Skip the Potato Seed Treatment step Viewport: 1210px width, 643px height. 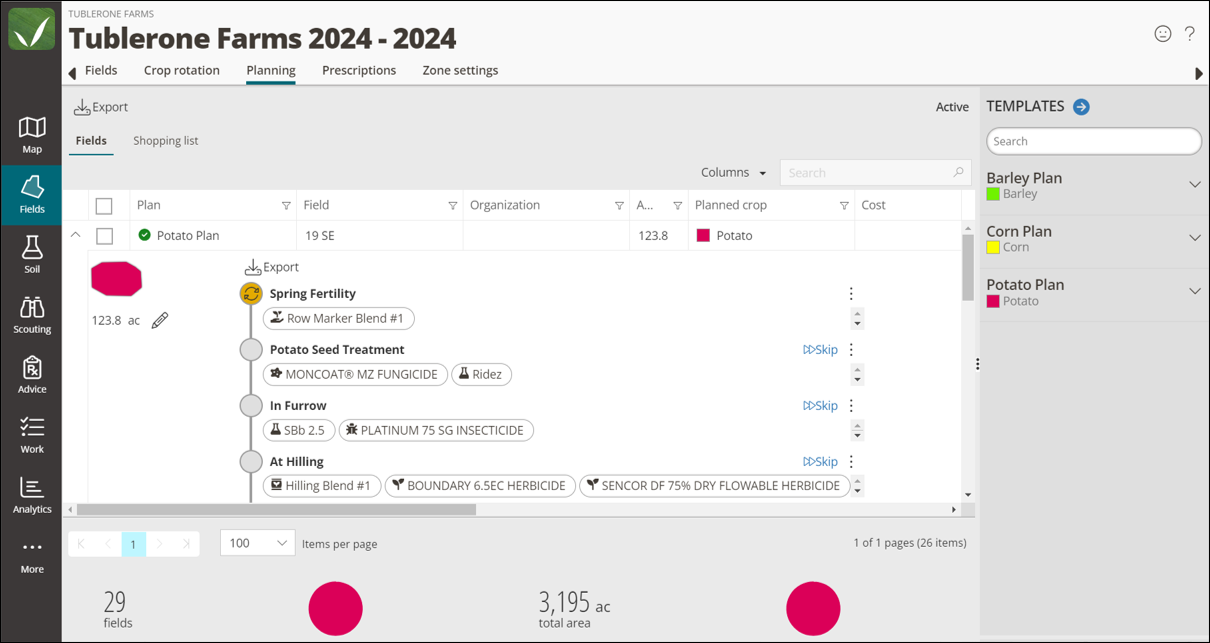pos(820,349)
